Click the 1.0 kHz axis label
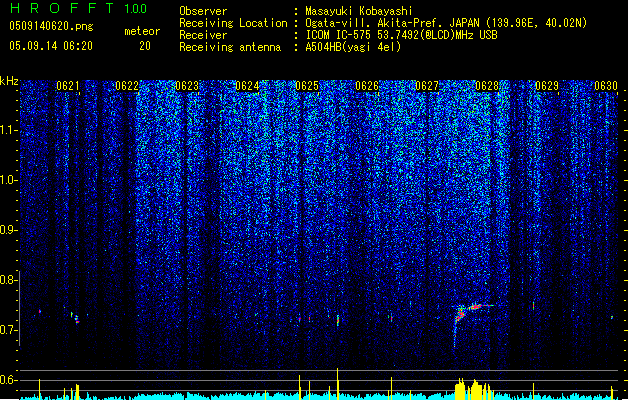The width and height of the screenshot is (629, 400). (8, 180)
